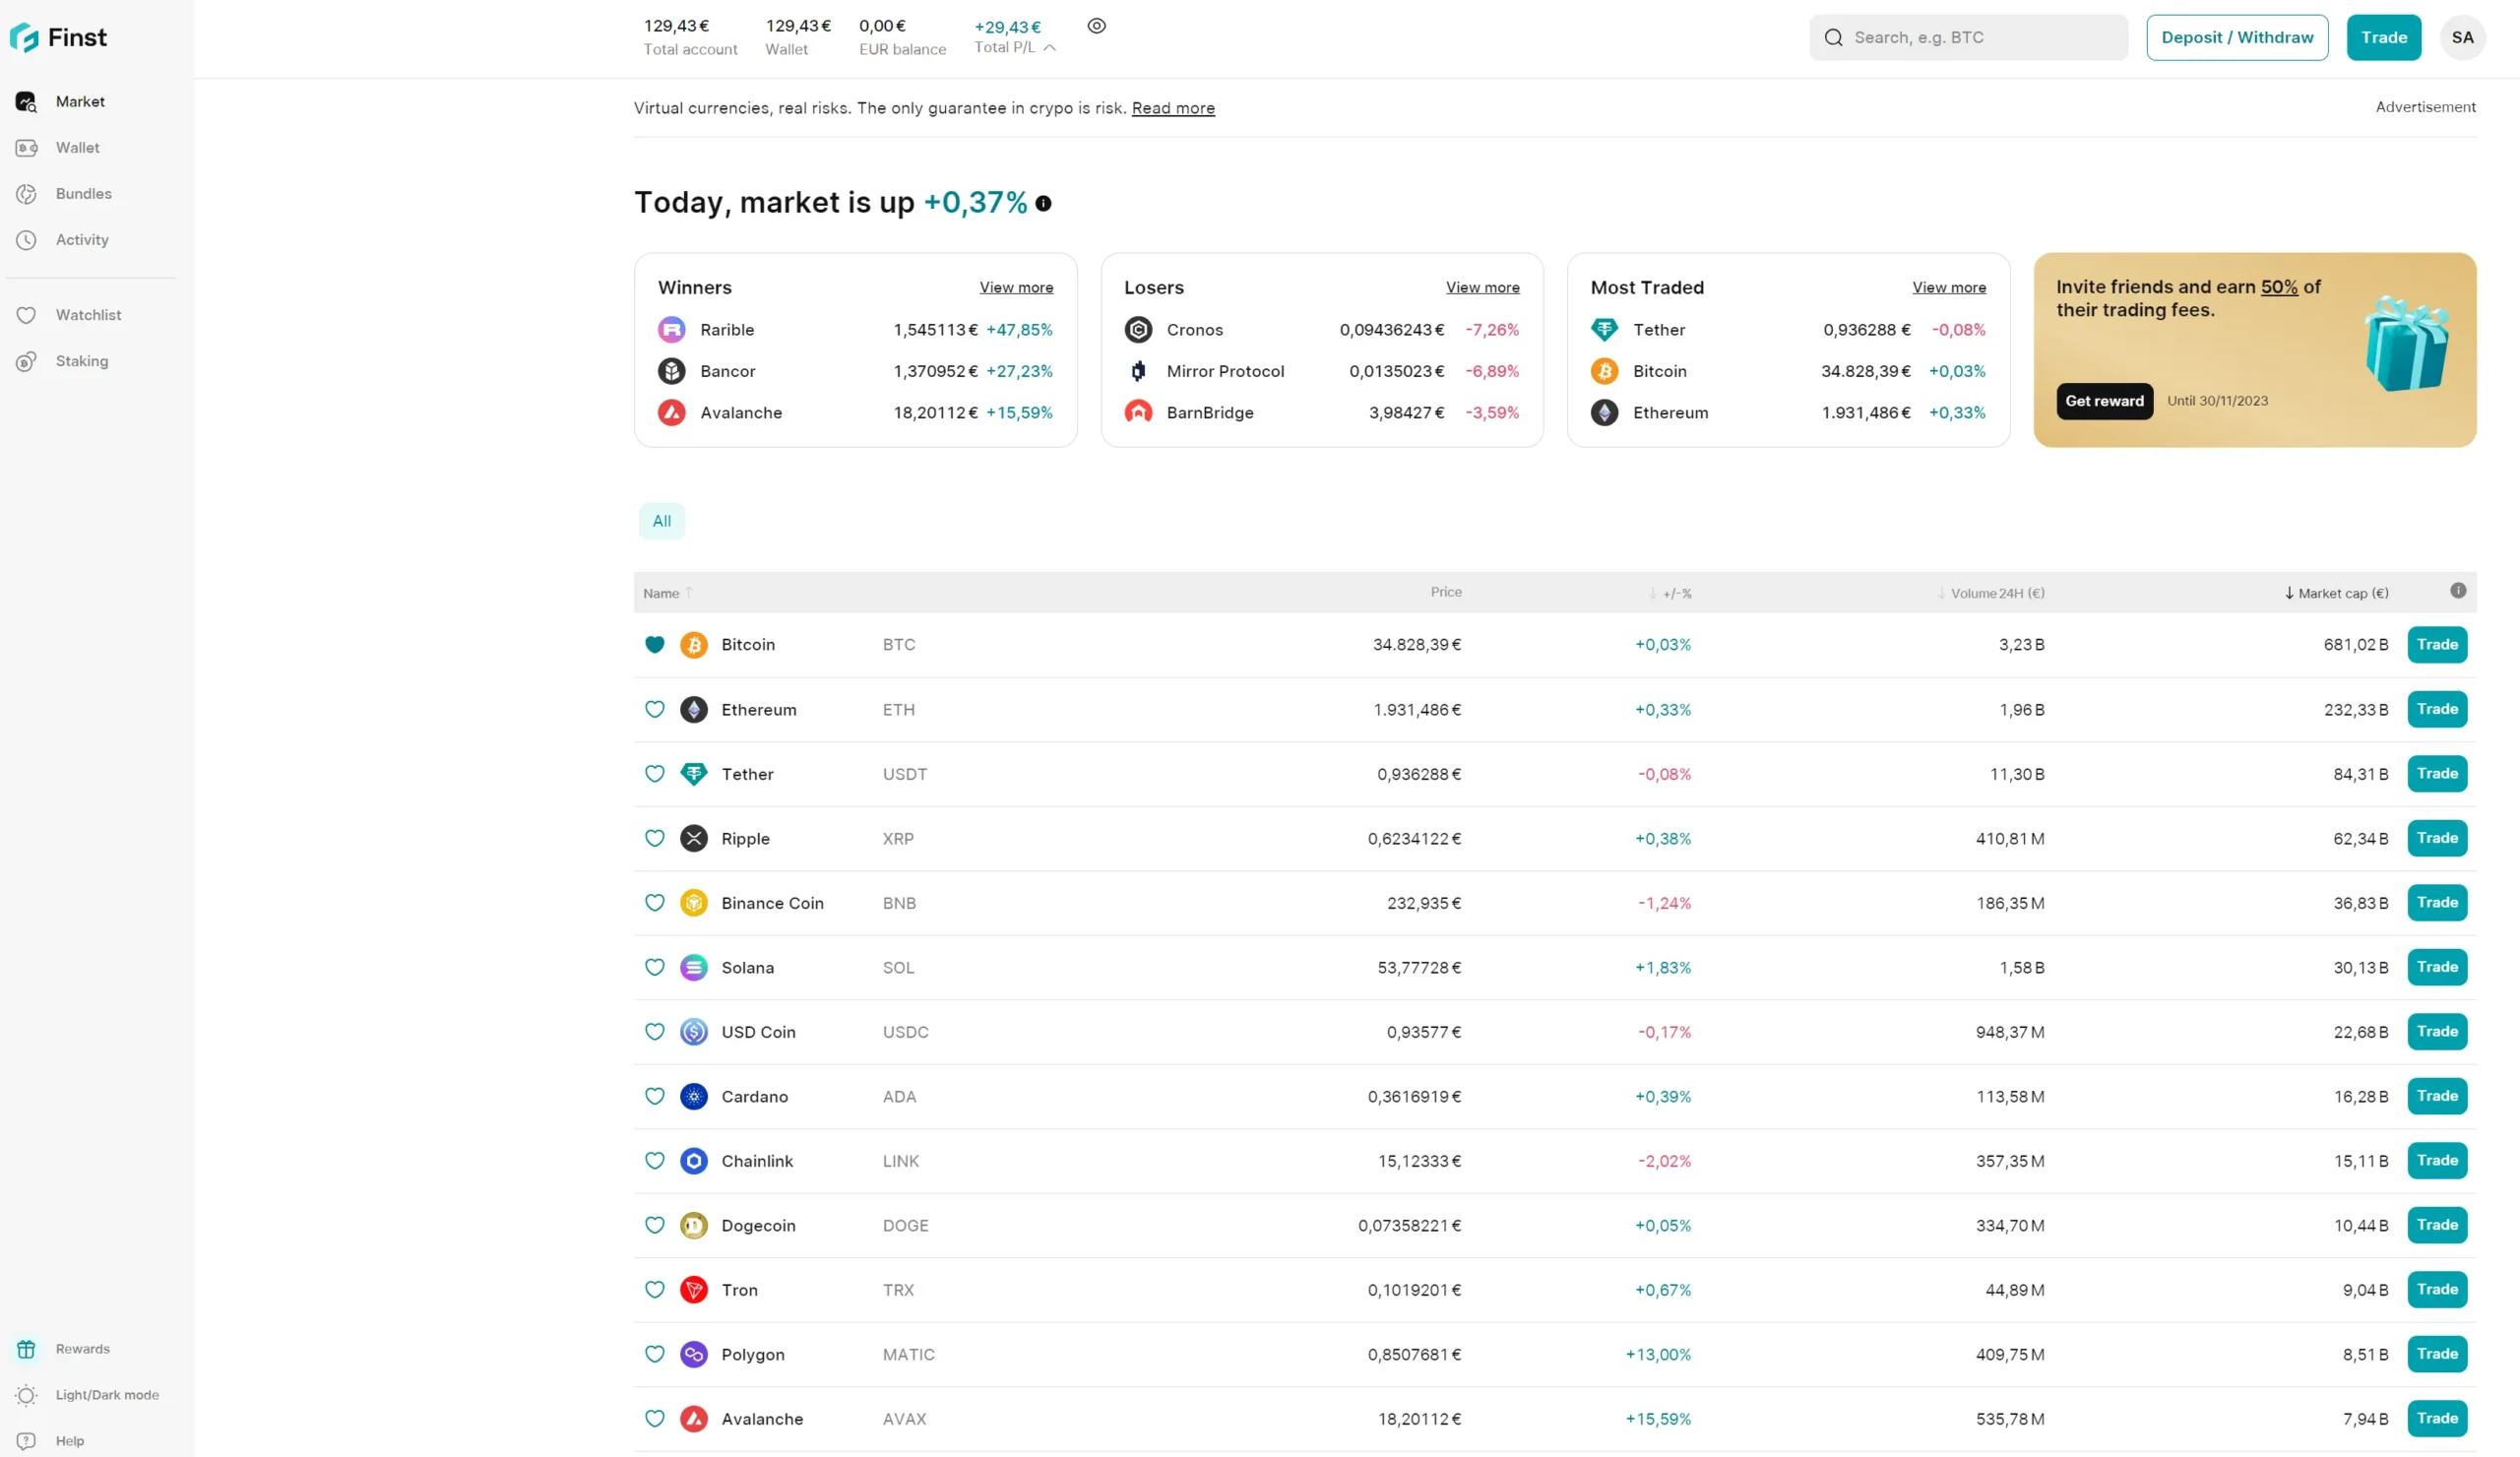Screen dimensions: 2520x1457
Task: Toggle Light/Dark mode
Action: click(x=87, y=1395)
